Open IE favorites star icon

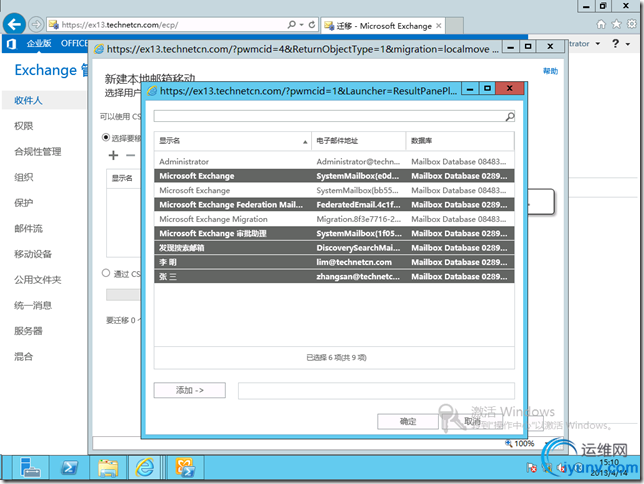[x=616, y=24]
